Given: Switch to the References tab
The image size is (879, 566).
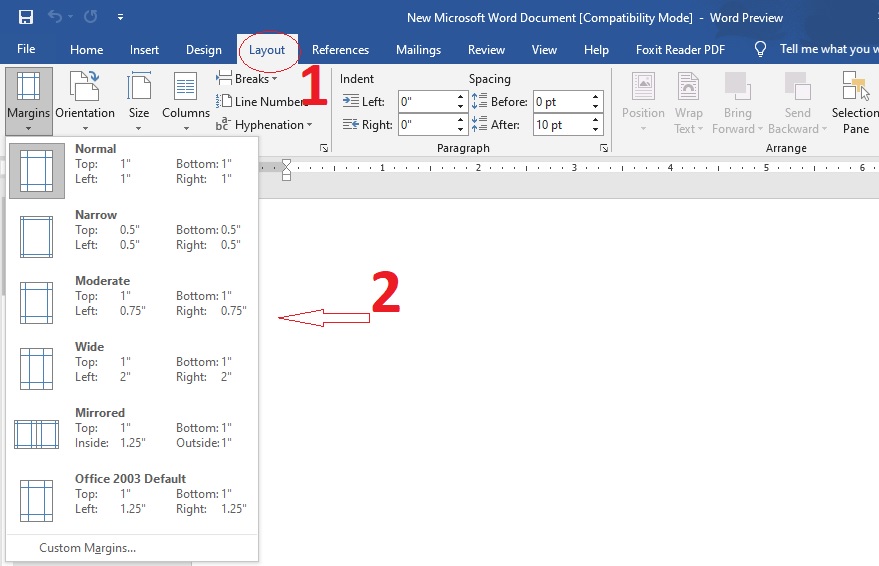Looking at the screenshot, I should tap(340, 50).
